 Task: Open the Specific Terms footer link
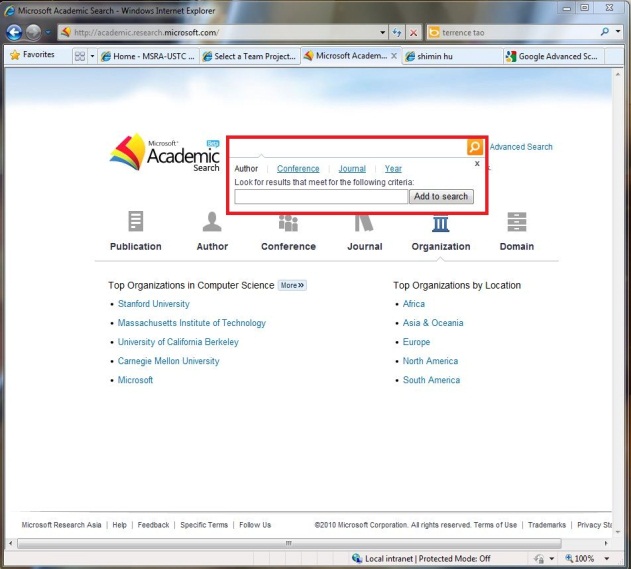204,525
